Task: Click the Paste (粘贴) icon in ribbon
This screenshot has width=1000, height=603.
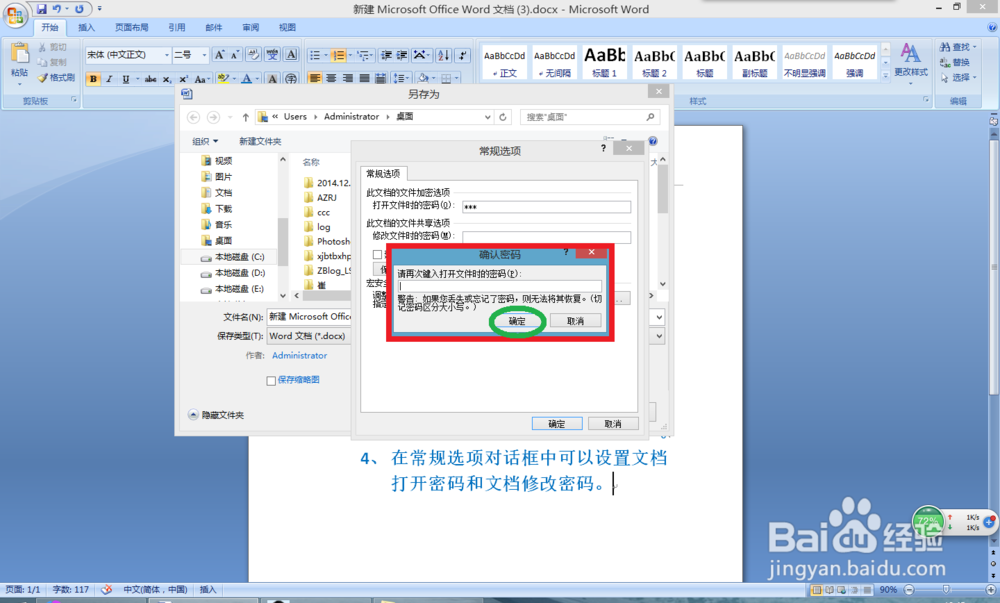Action: tap(20, 55)
